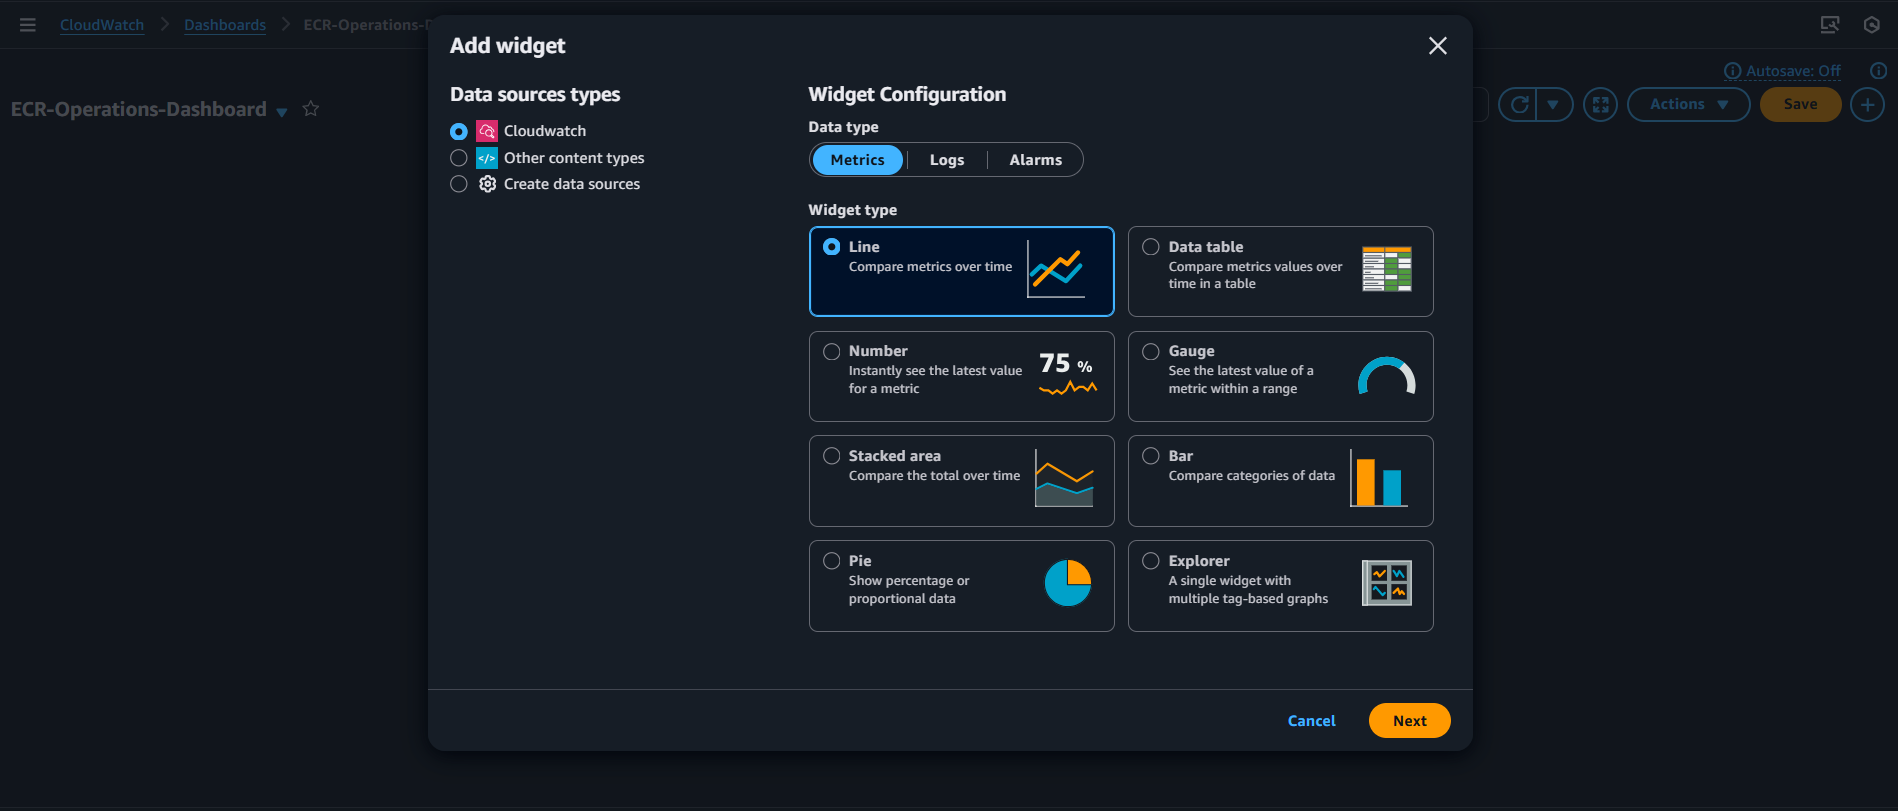Switch to the Logs data type tab

pos(946,159)
